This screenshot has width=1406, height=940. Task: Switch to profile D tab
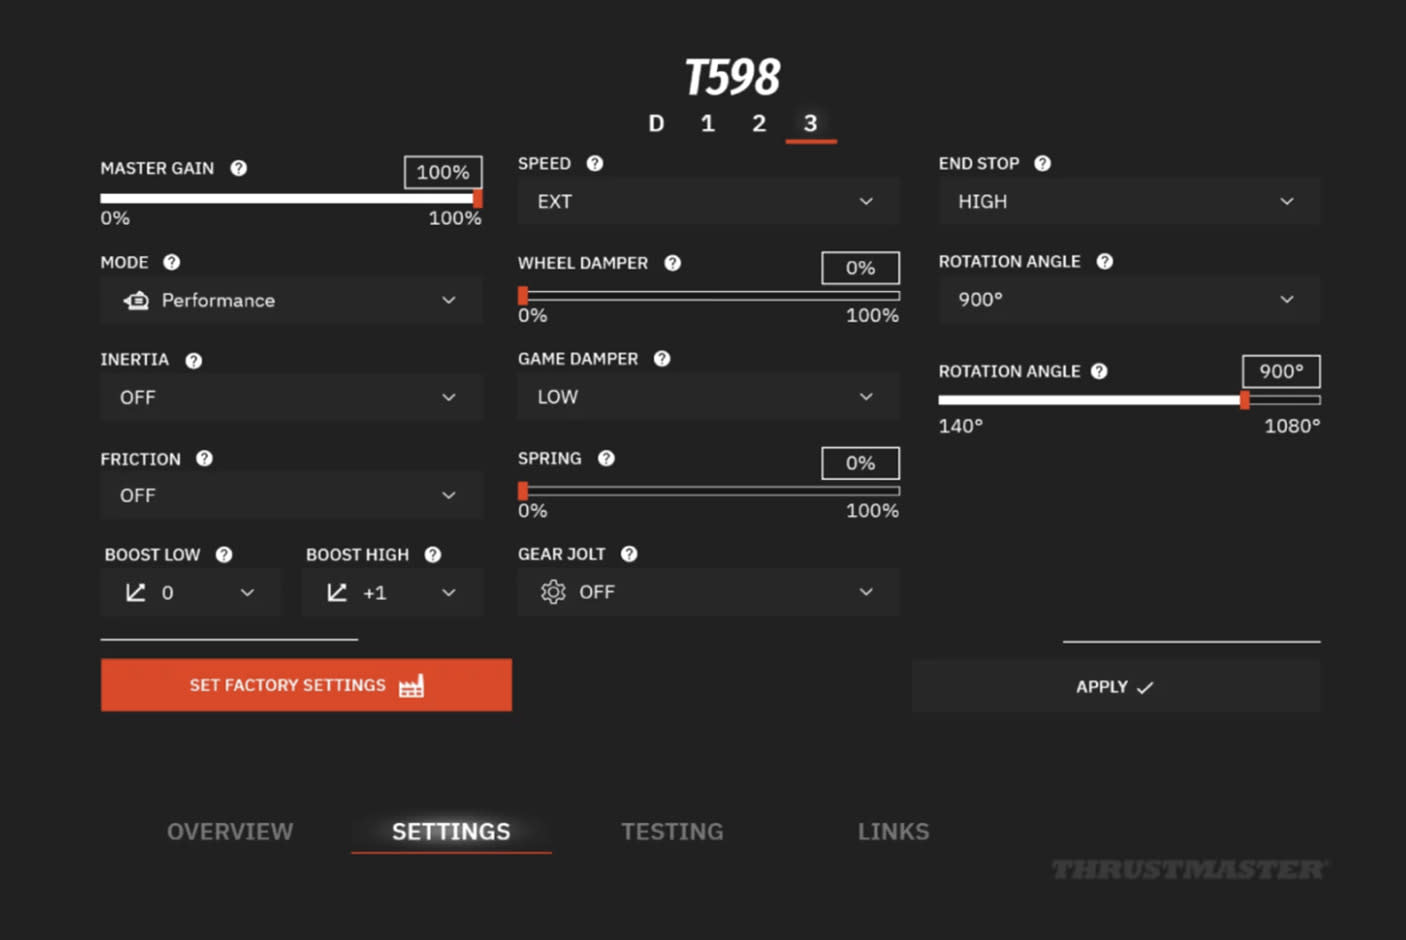[x=656, y=123]
